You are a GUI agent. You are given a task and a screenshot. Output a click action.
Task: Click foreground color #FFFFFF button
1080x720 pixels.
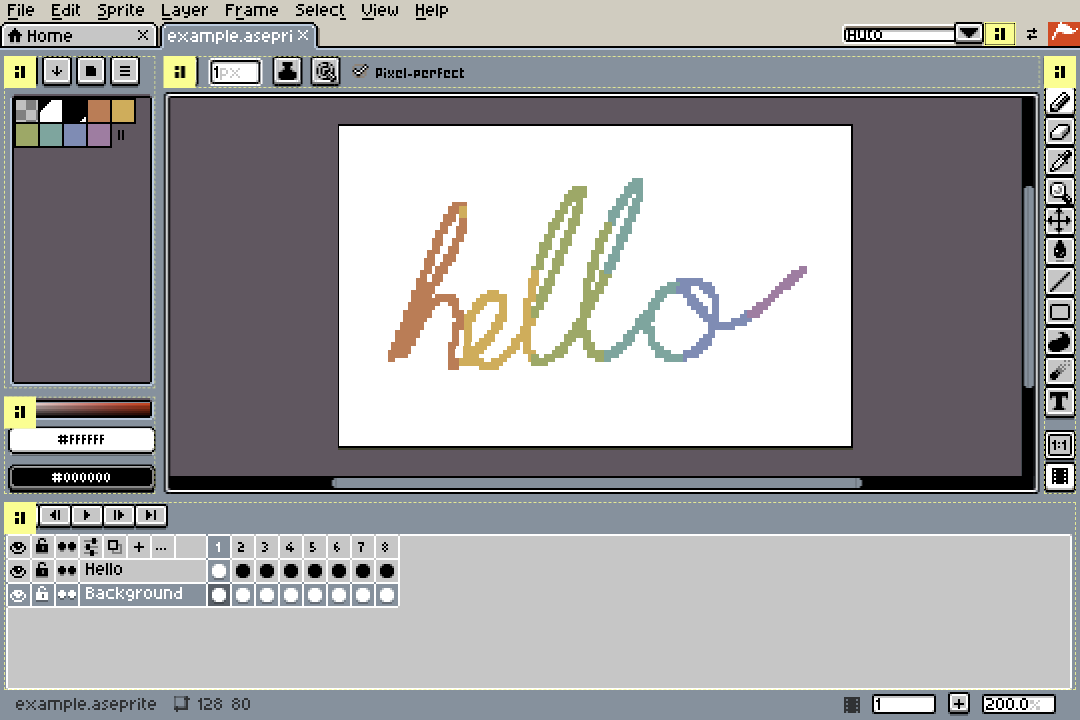pos(81,440)
